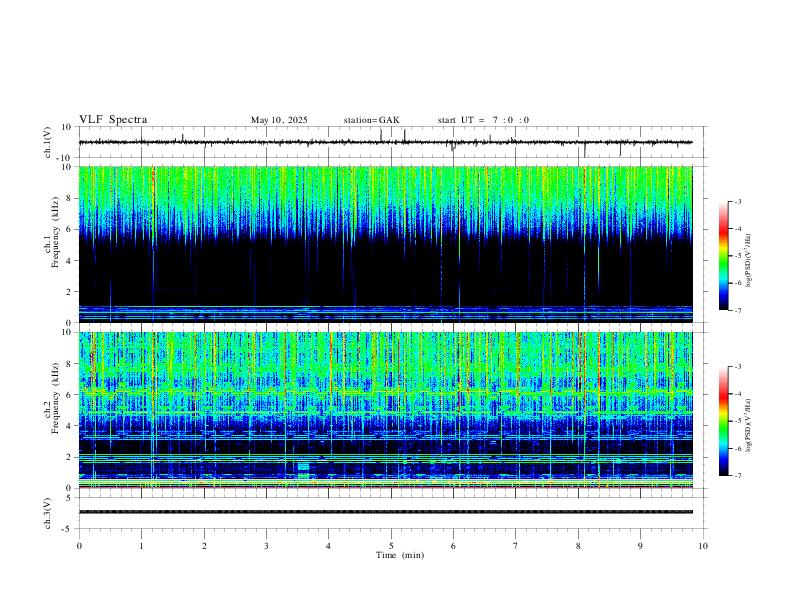The width and height of the screenshot is (792, 612).
Task: Click the "10" tick on Time axis
Action: [x=703, y=546]
